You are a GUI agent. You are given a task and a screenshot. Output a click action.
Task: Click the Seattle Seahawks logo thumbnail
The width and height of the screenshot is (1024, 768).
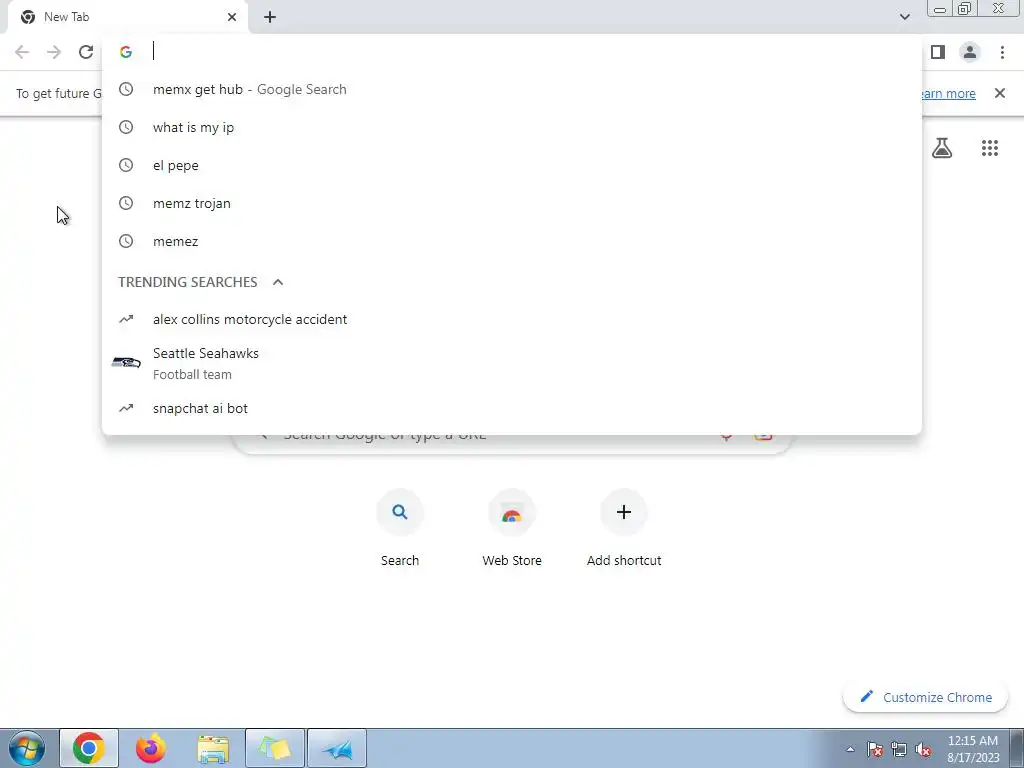coord(126,363)
